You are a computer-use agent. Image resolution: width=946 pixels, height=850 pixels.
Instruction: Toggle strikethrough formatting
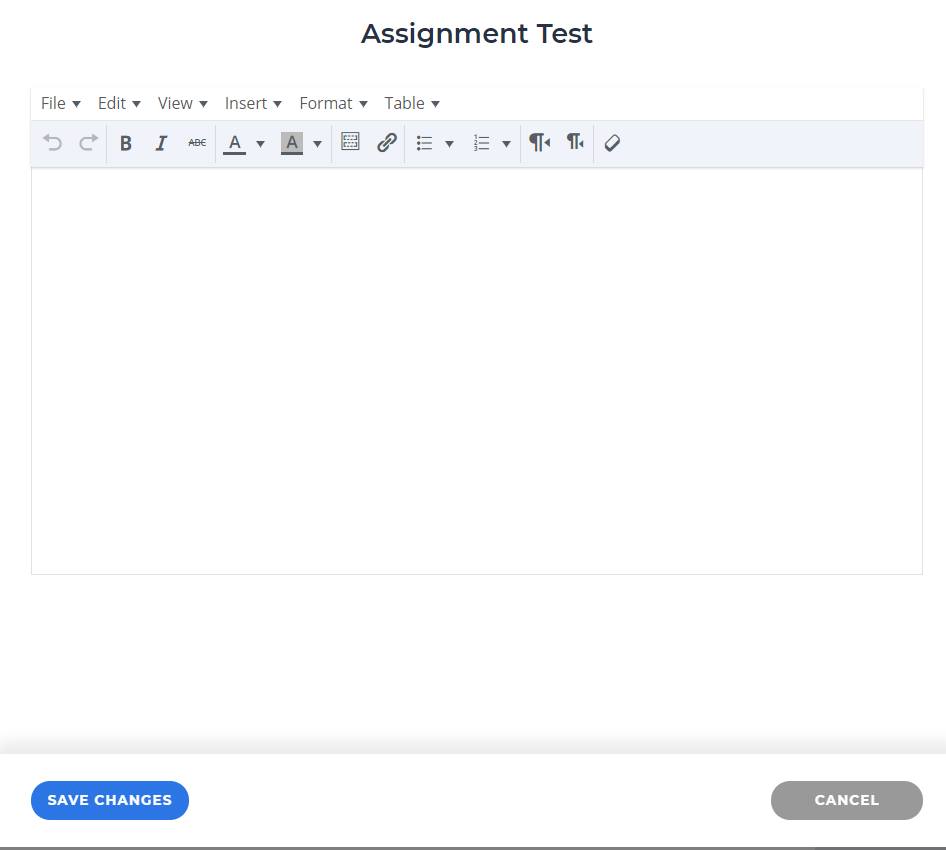[197, 143]
